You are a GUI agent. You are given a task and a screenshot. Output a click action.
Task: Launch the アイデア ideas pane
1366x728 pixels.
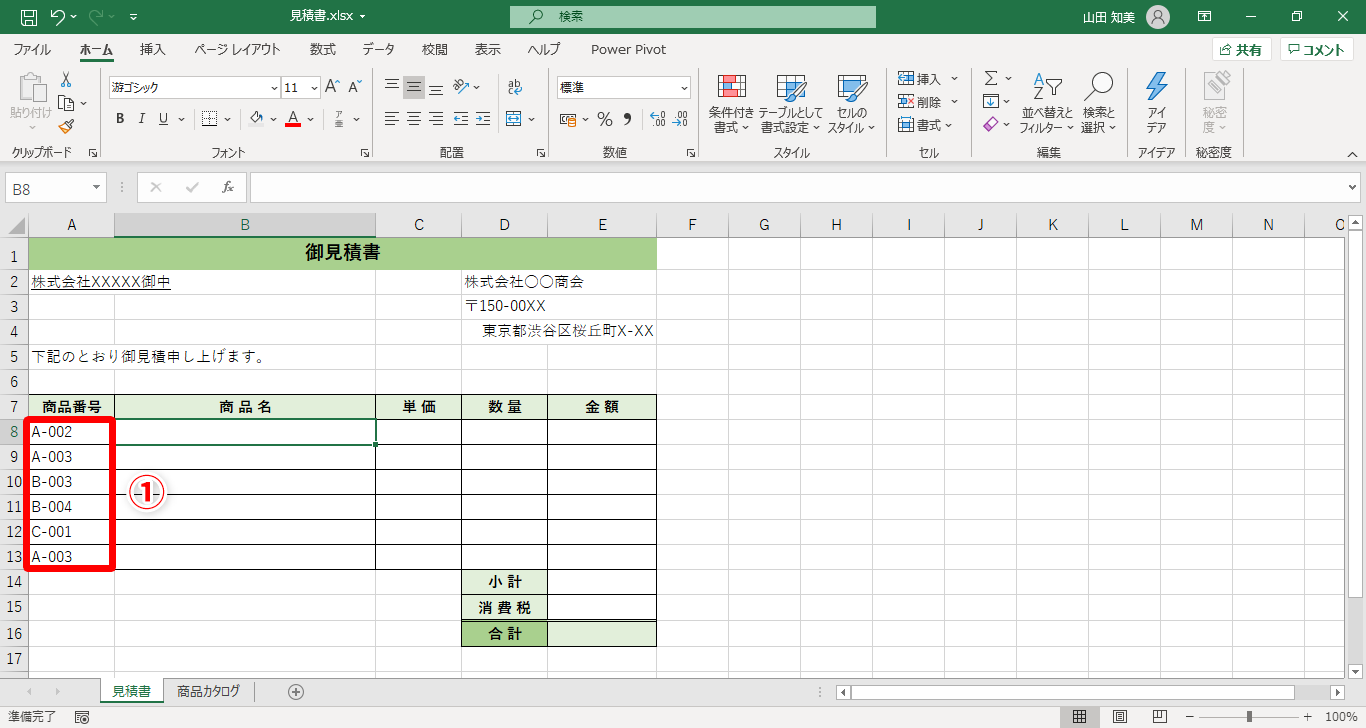click(1156, 102)
